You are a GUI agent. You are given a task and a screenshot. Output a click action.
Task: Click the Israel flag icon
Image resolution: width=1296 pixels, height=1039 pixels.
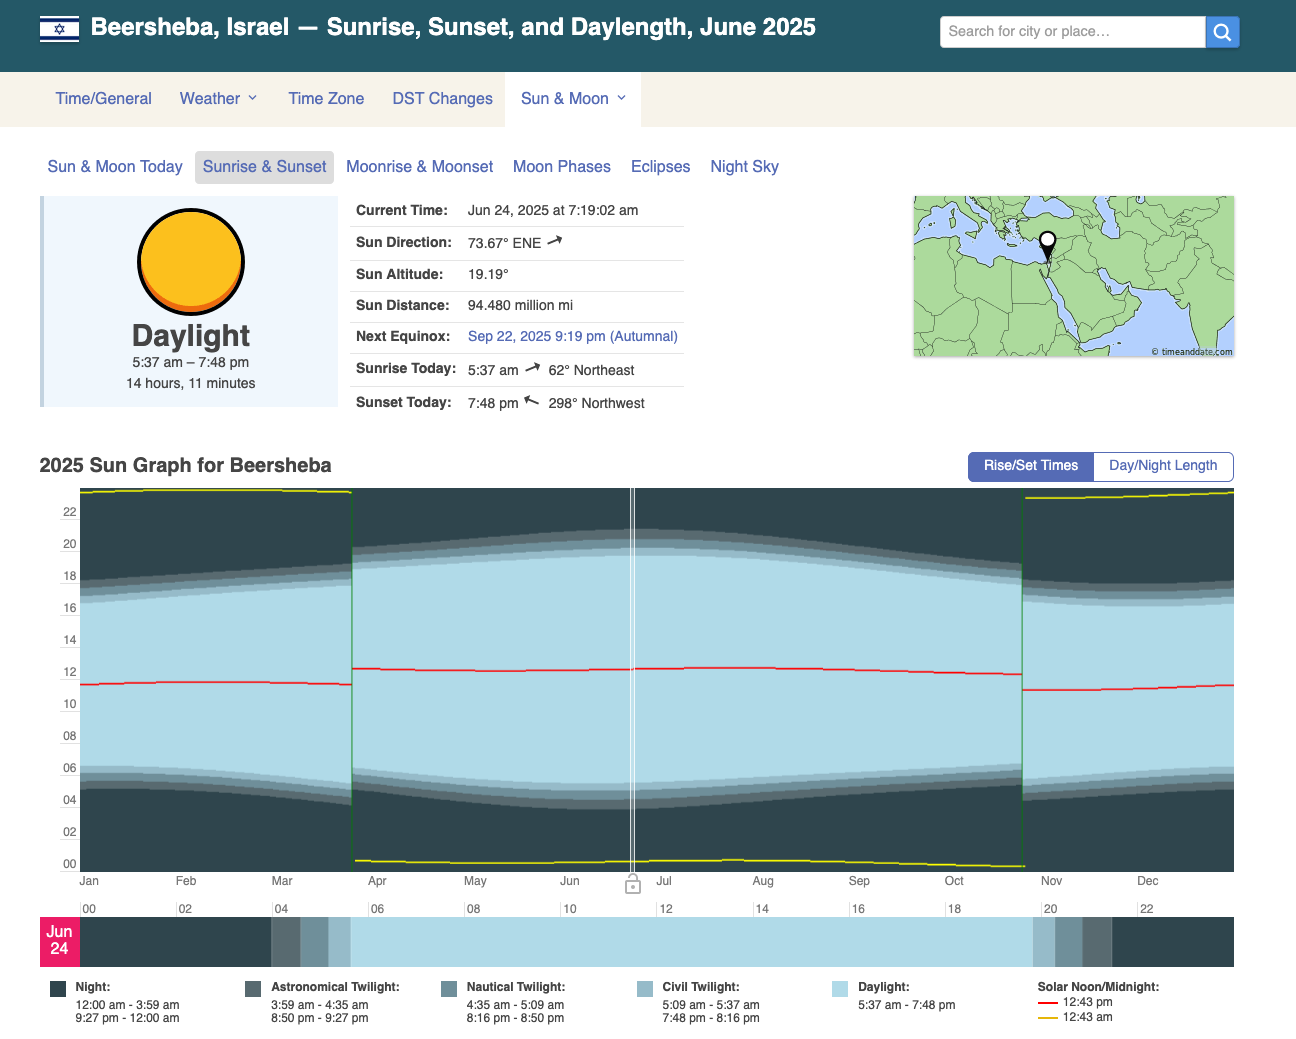(x=59, y=29)
